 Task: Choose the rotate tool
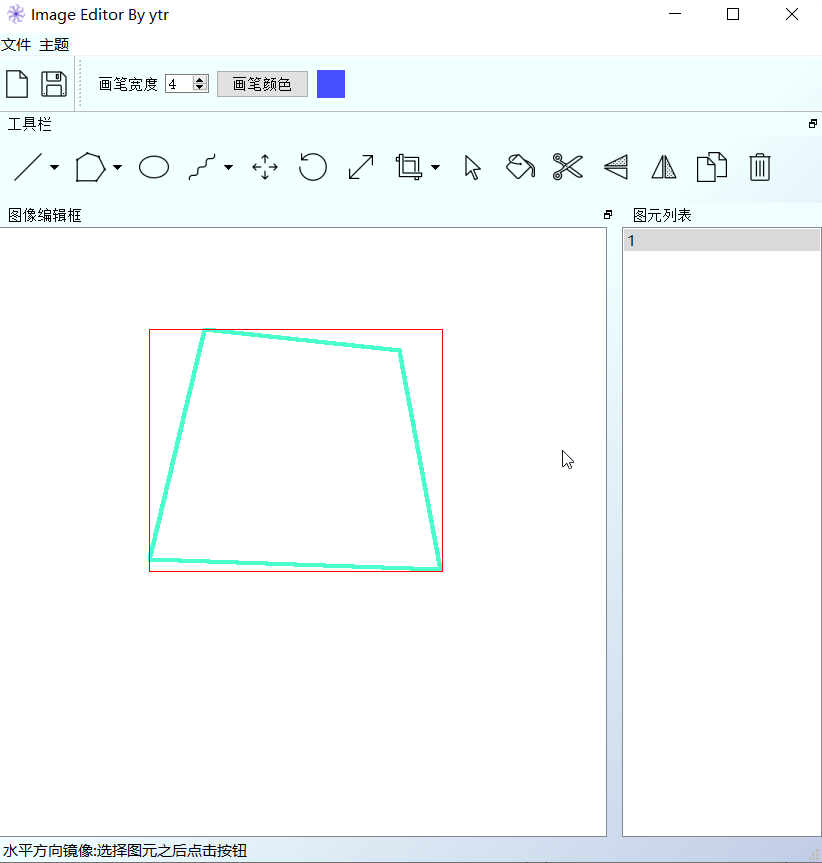[313, 167]
